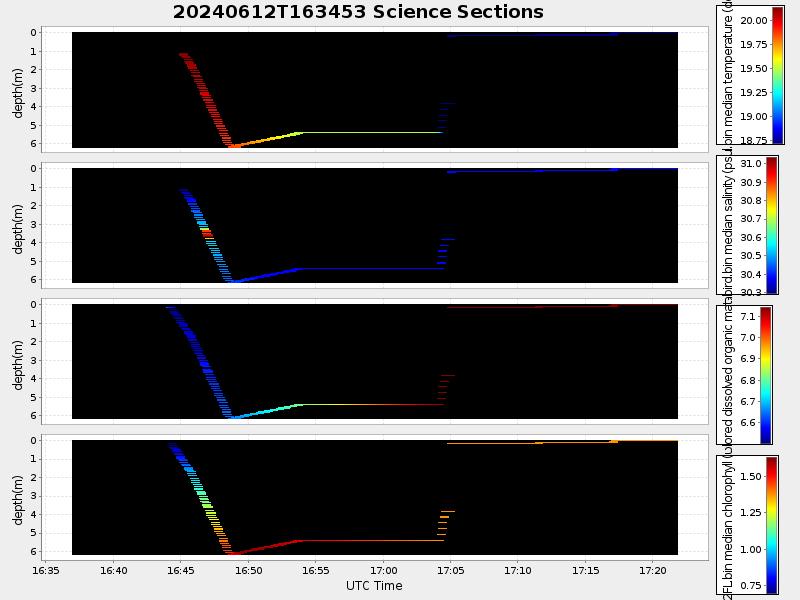This screenshot has width=800, height=600.
Task: Click the dissolved organic matter colorbar
Action: 765,374
